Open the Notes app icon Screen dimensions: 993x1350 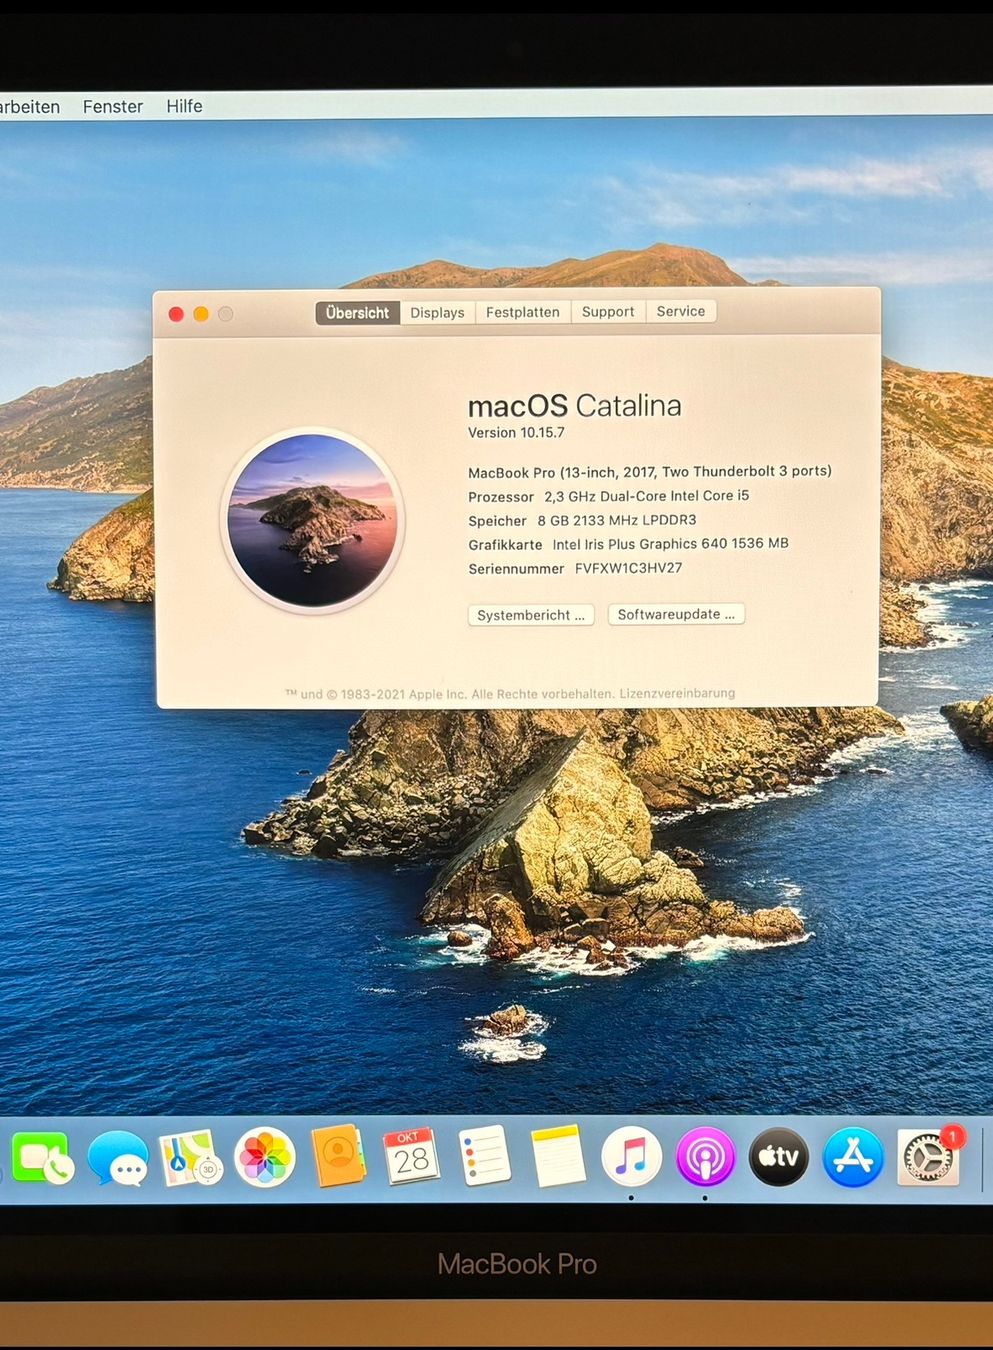point(558,1156)
